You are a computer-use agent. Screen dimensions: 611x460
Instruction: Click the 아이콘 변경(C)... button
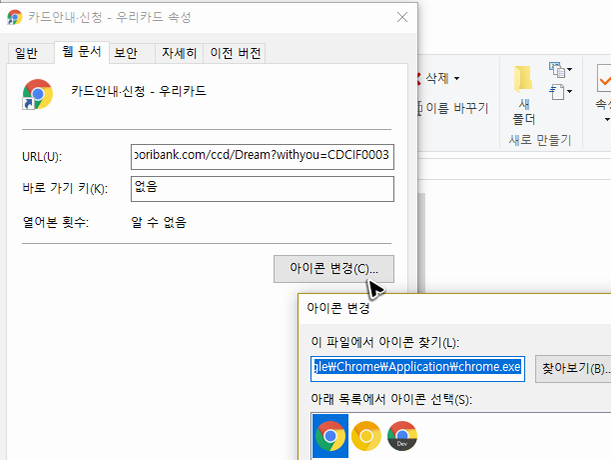pos(334,269)
